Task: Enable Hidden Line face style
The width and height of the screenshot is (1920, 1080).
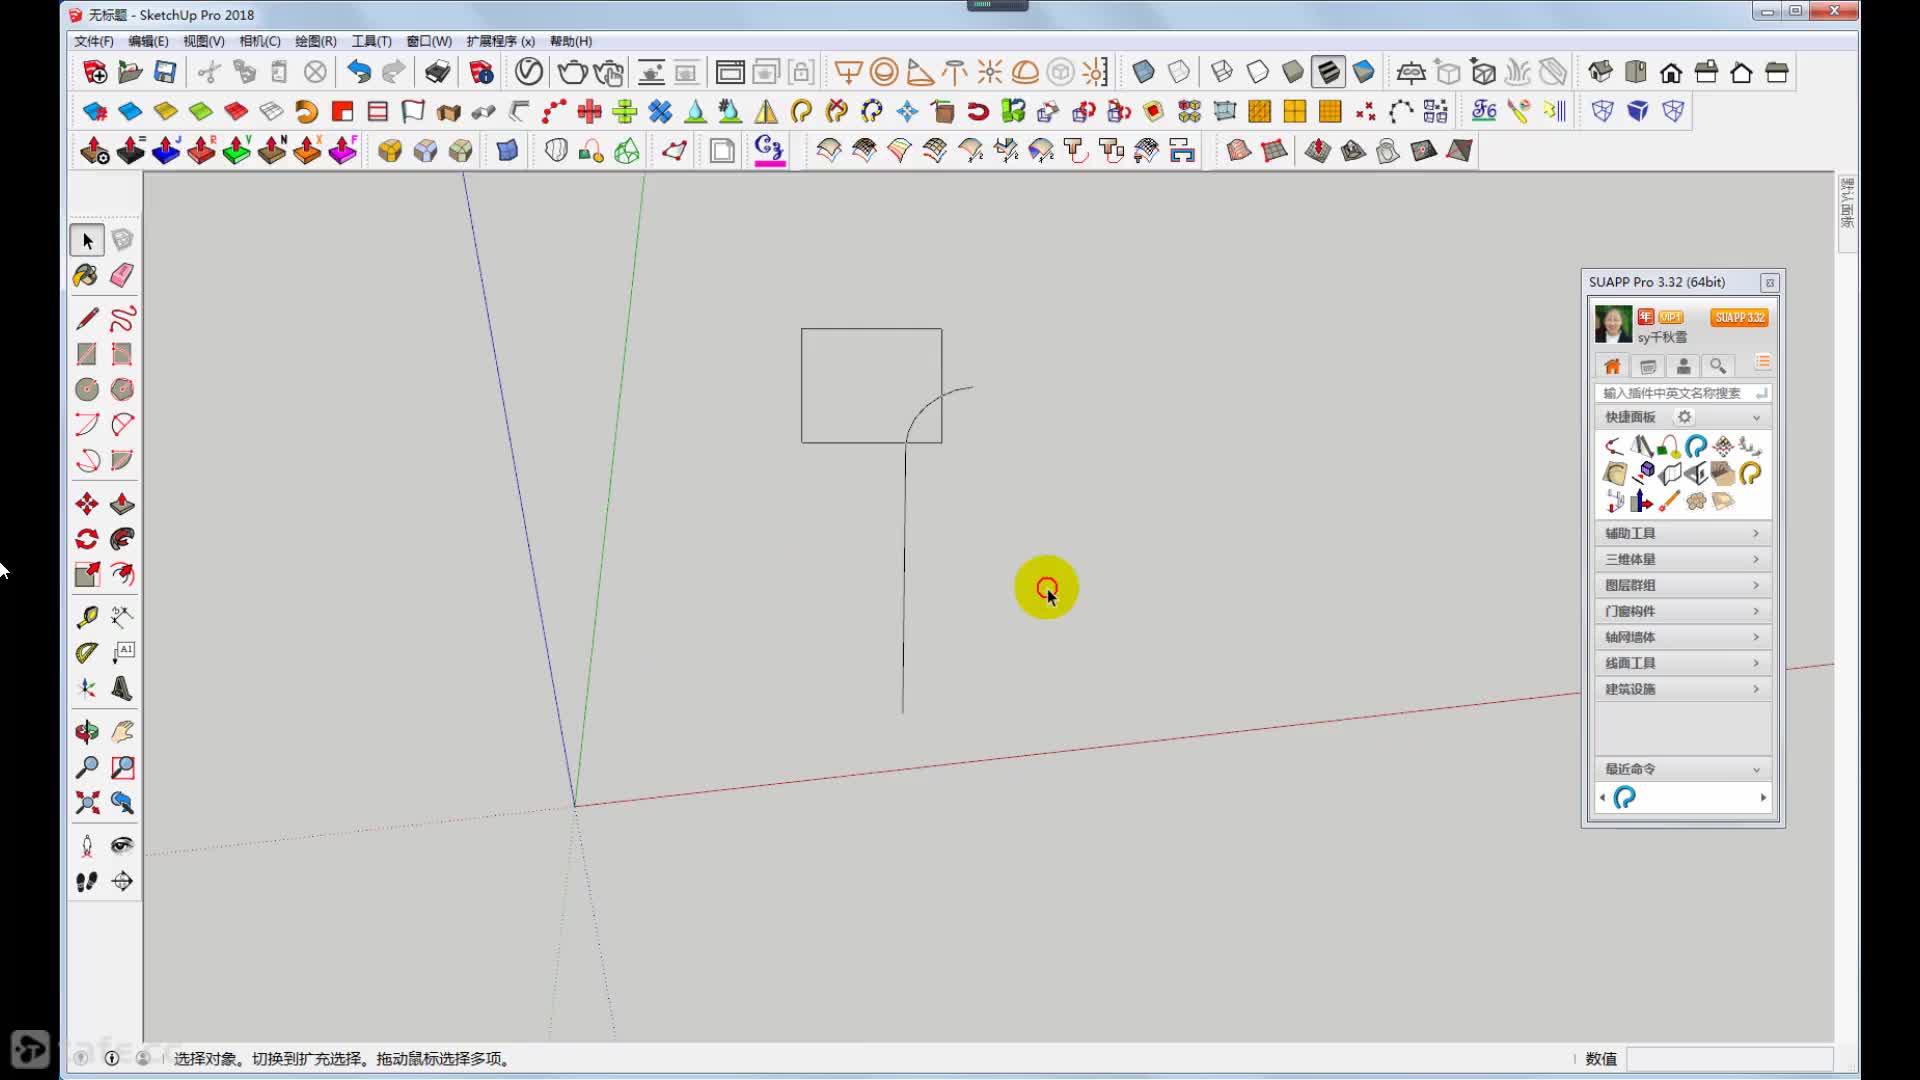Action: pos(1257,72)
